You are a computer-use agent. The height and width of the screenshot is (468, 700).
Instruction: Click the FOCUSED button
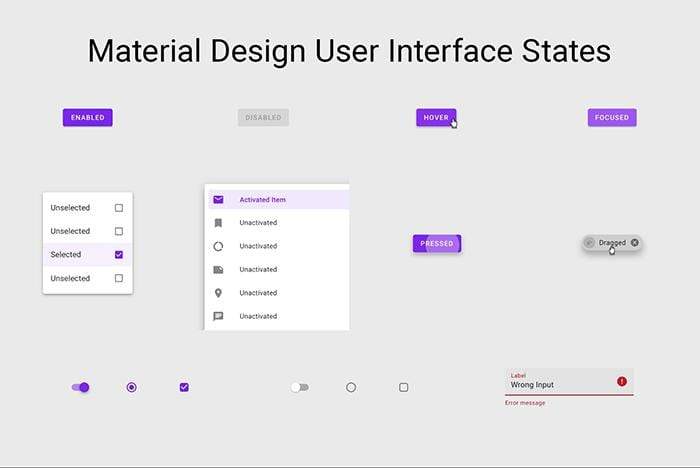612,118
